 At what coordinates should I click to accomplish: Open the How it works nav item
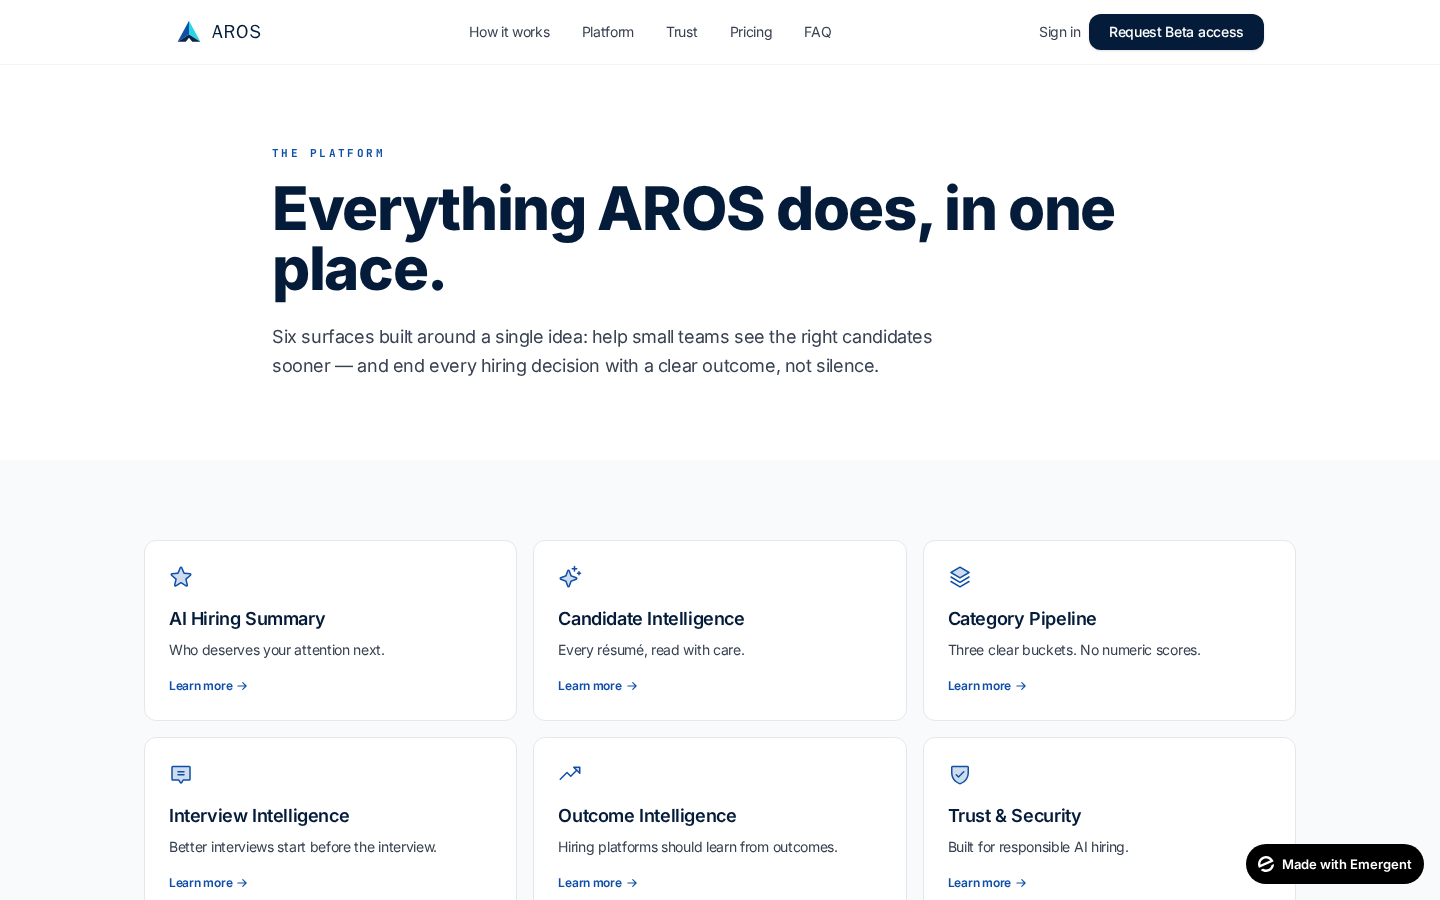pos(509,32)
